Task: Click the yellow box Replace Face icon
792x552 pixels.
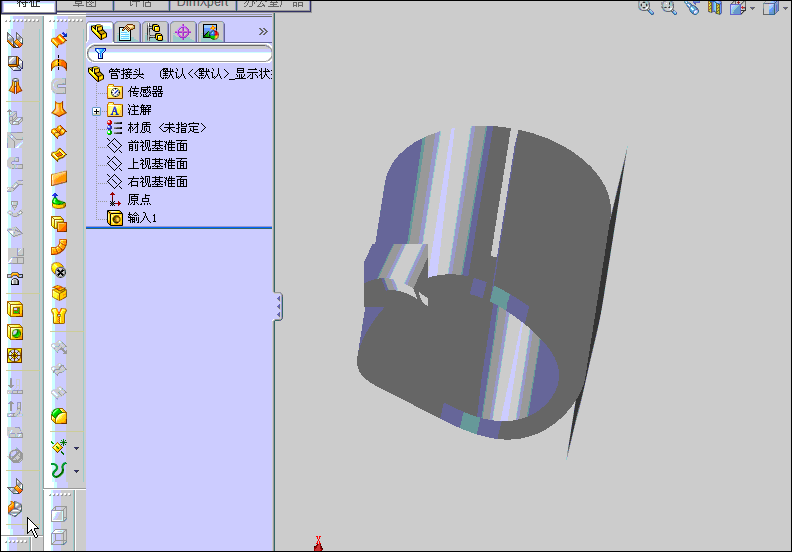Action: click(x=59, y=293)
